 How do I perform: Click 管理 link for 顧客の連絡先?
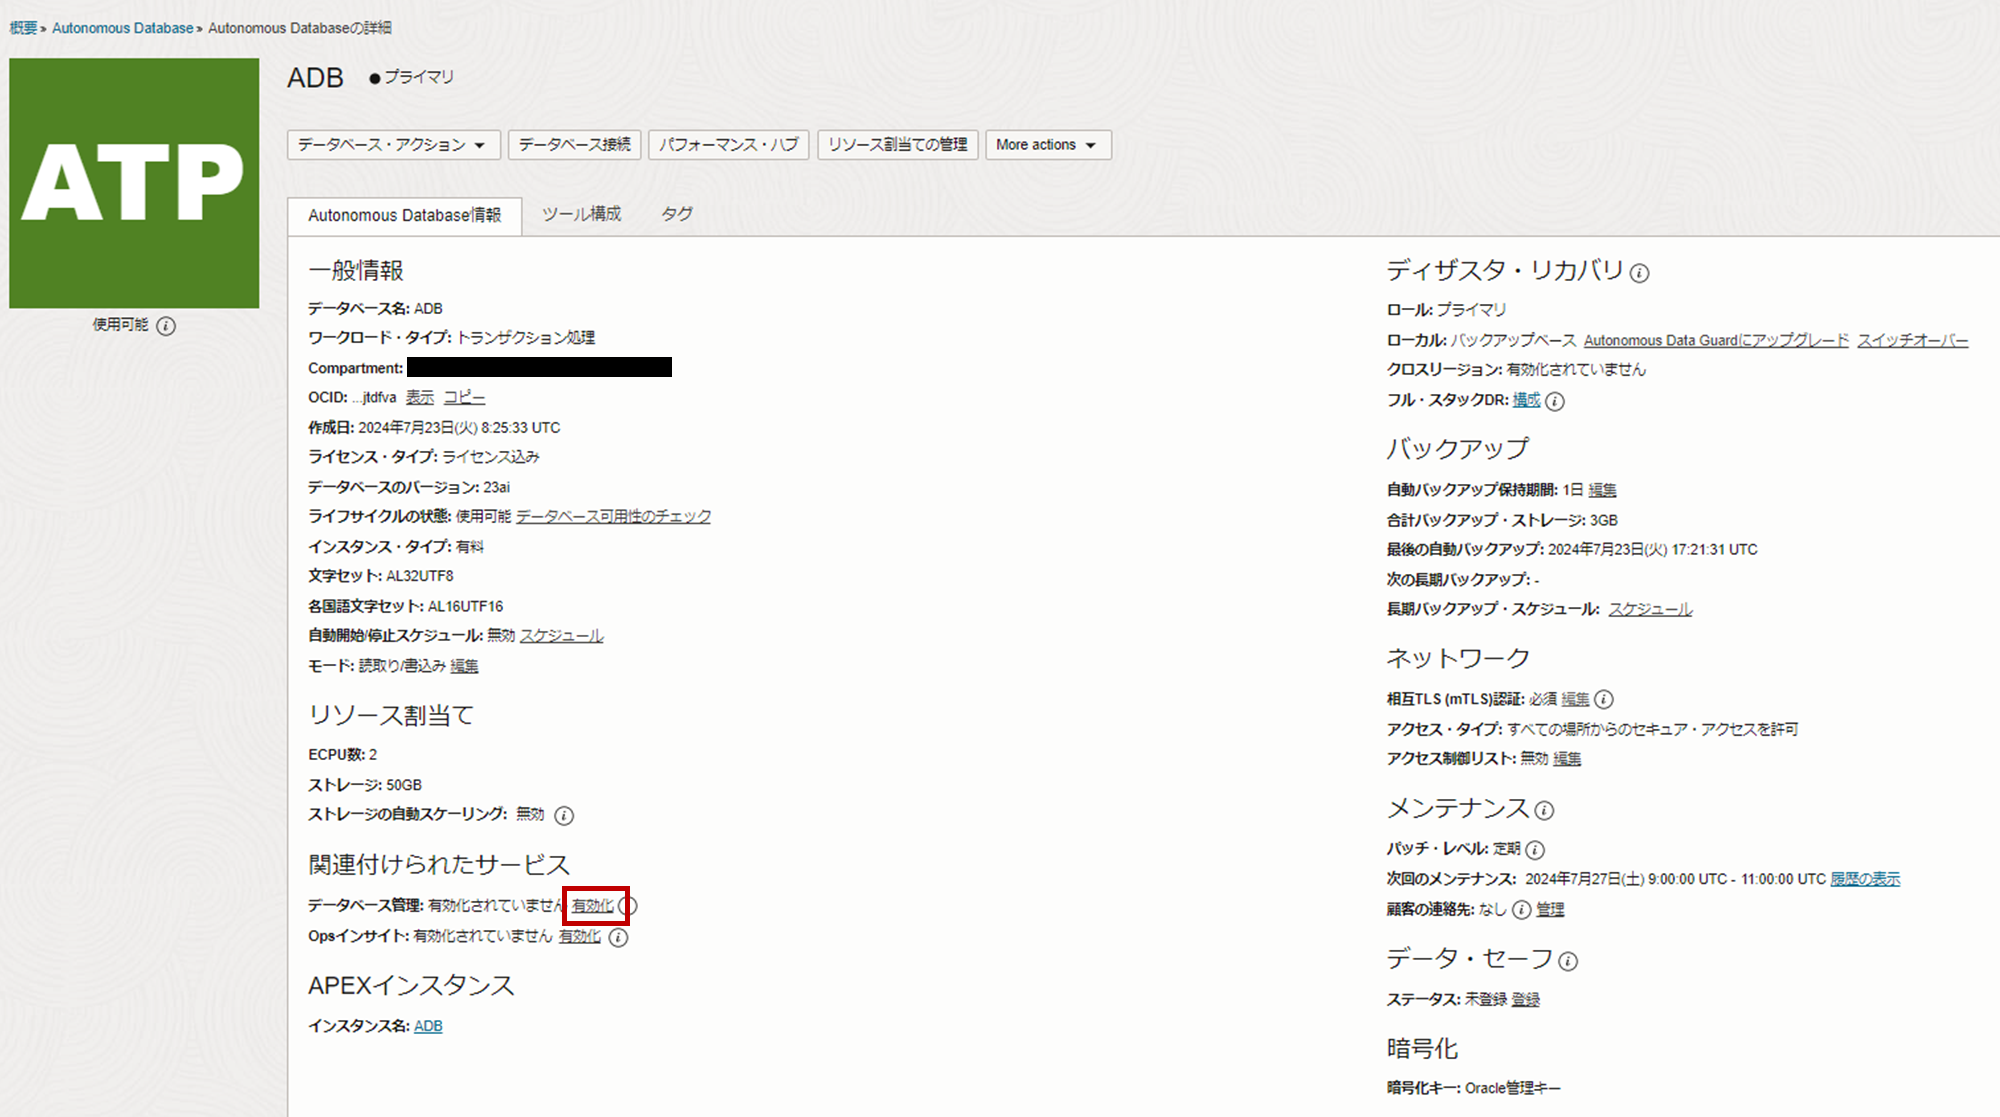(1550, 909)
